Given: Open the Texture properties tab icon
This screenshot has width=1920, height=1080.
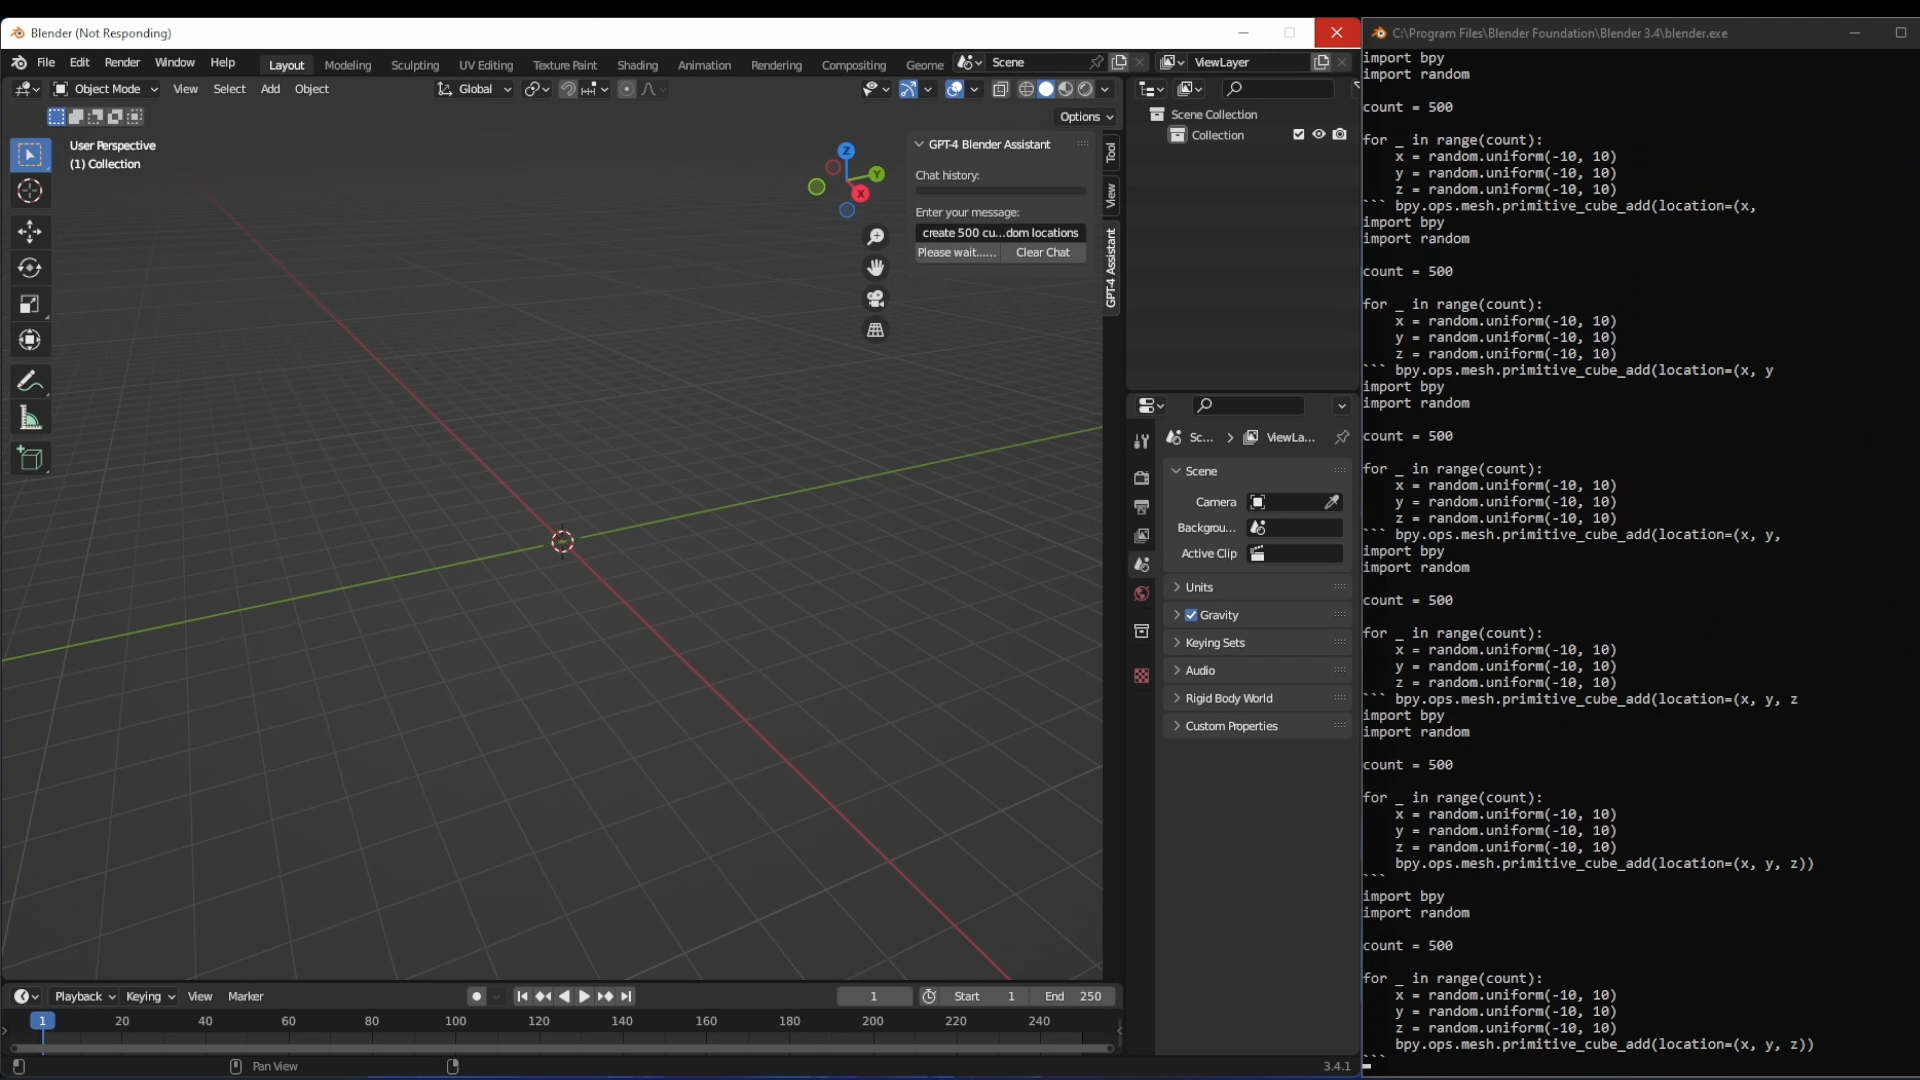Looking at the screenshot, I should (1141, 676).
